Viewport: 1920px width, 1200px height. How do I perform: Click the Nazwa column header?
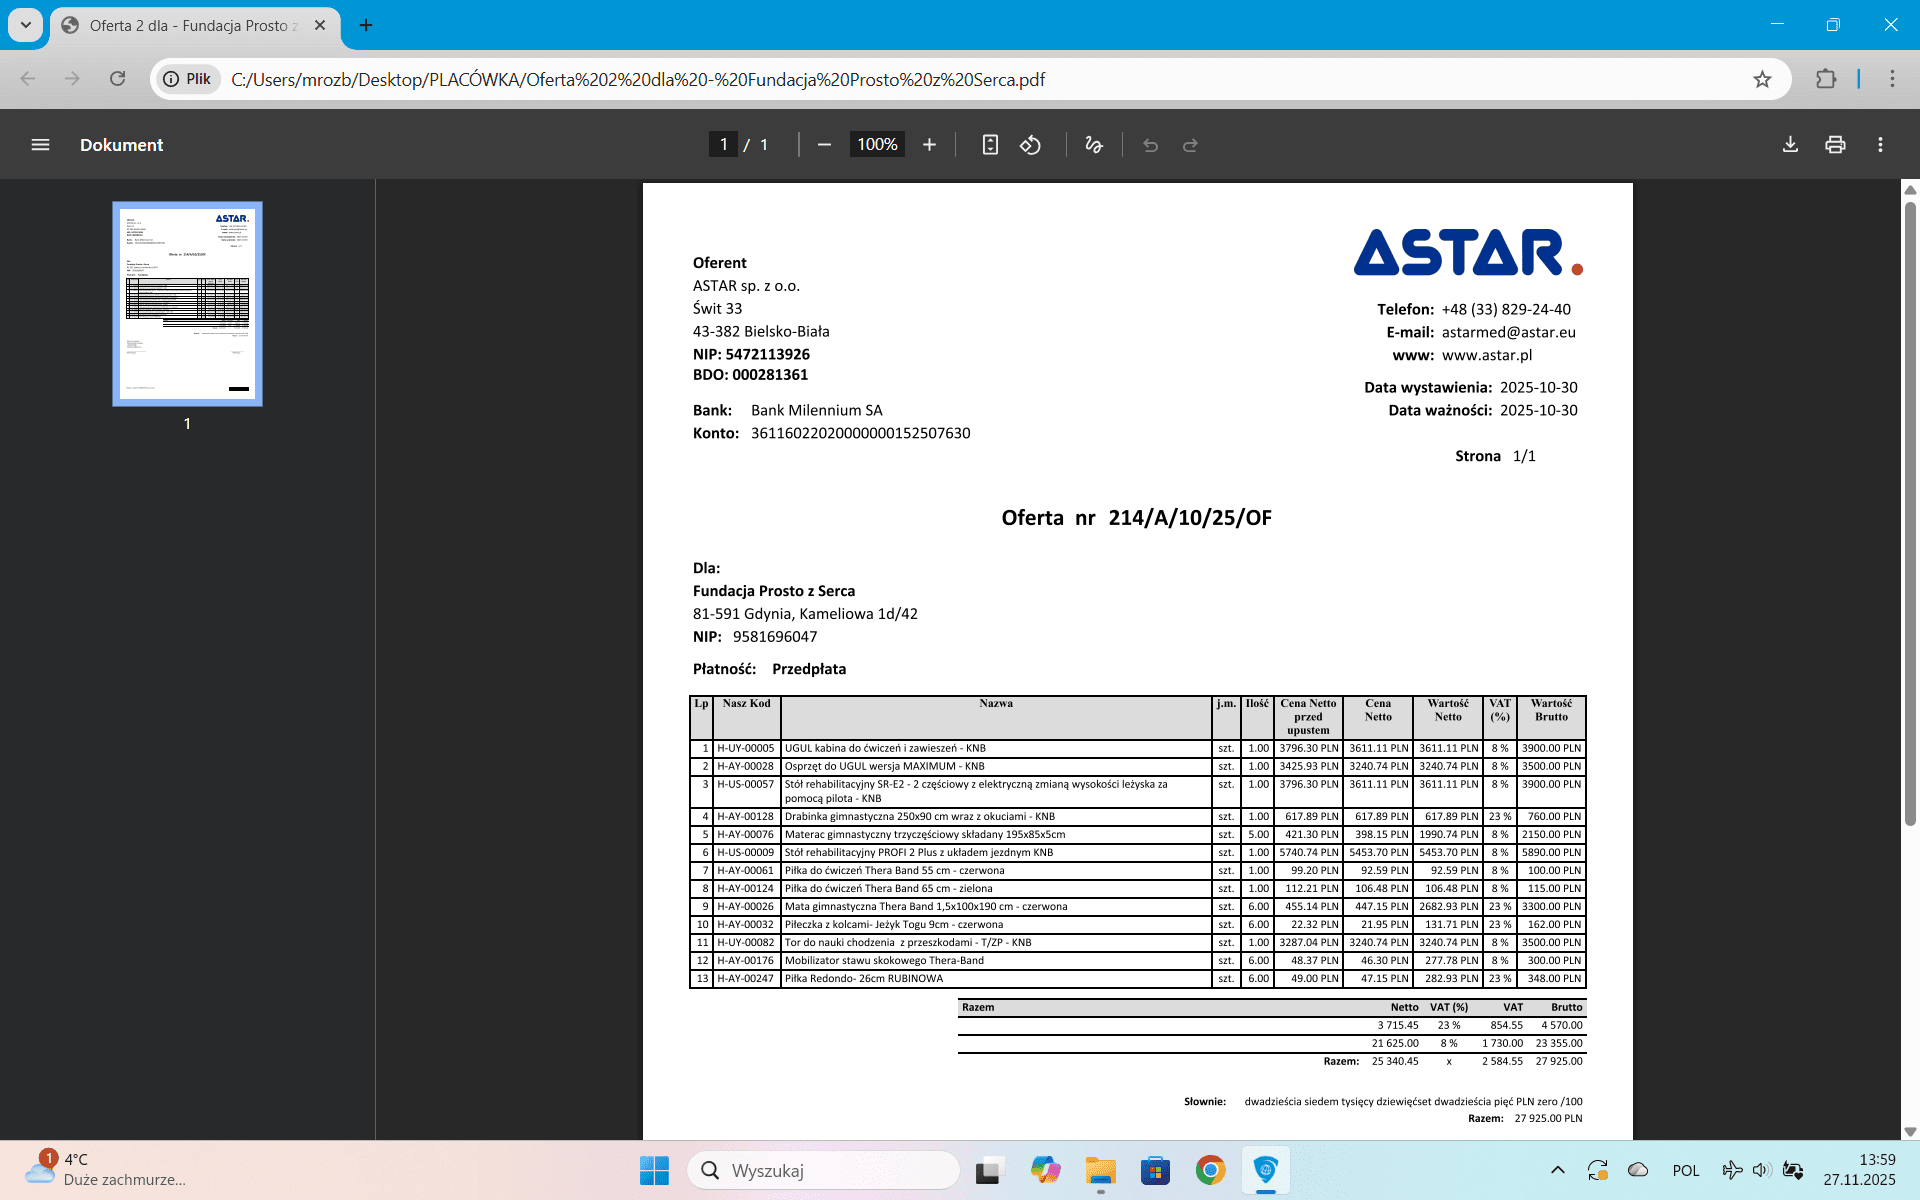(x=996, y=703)
